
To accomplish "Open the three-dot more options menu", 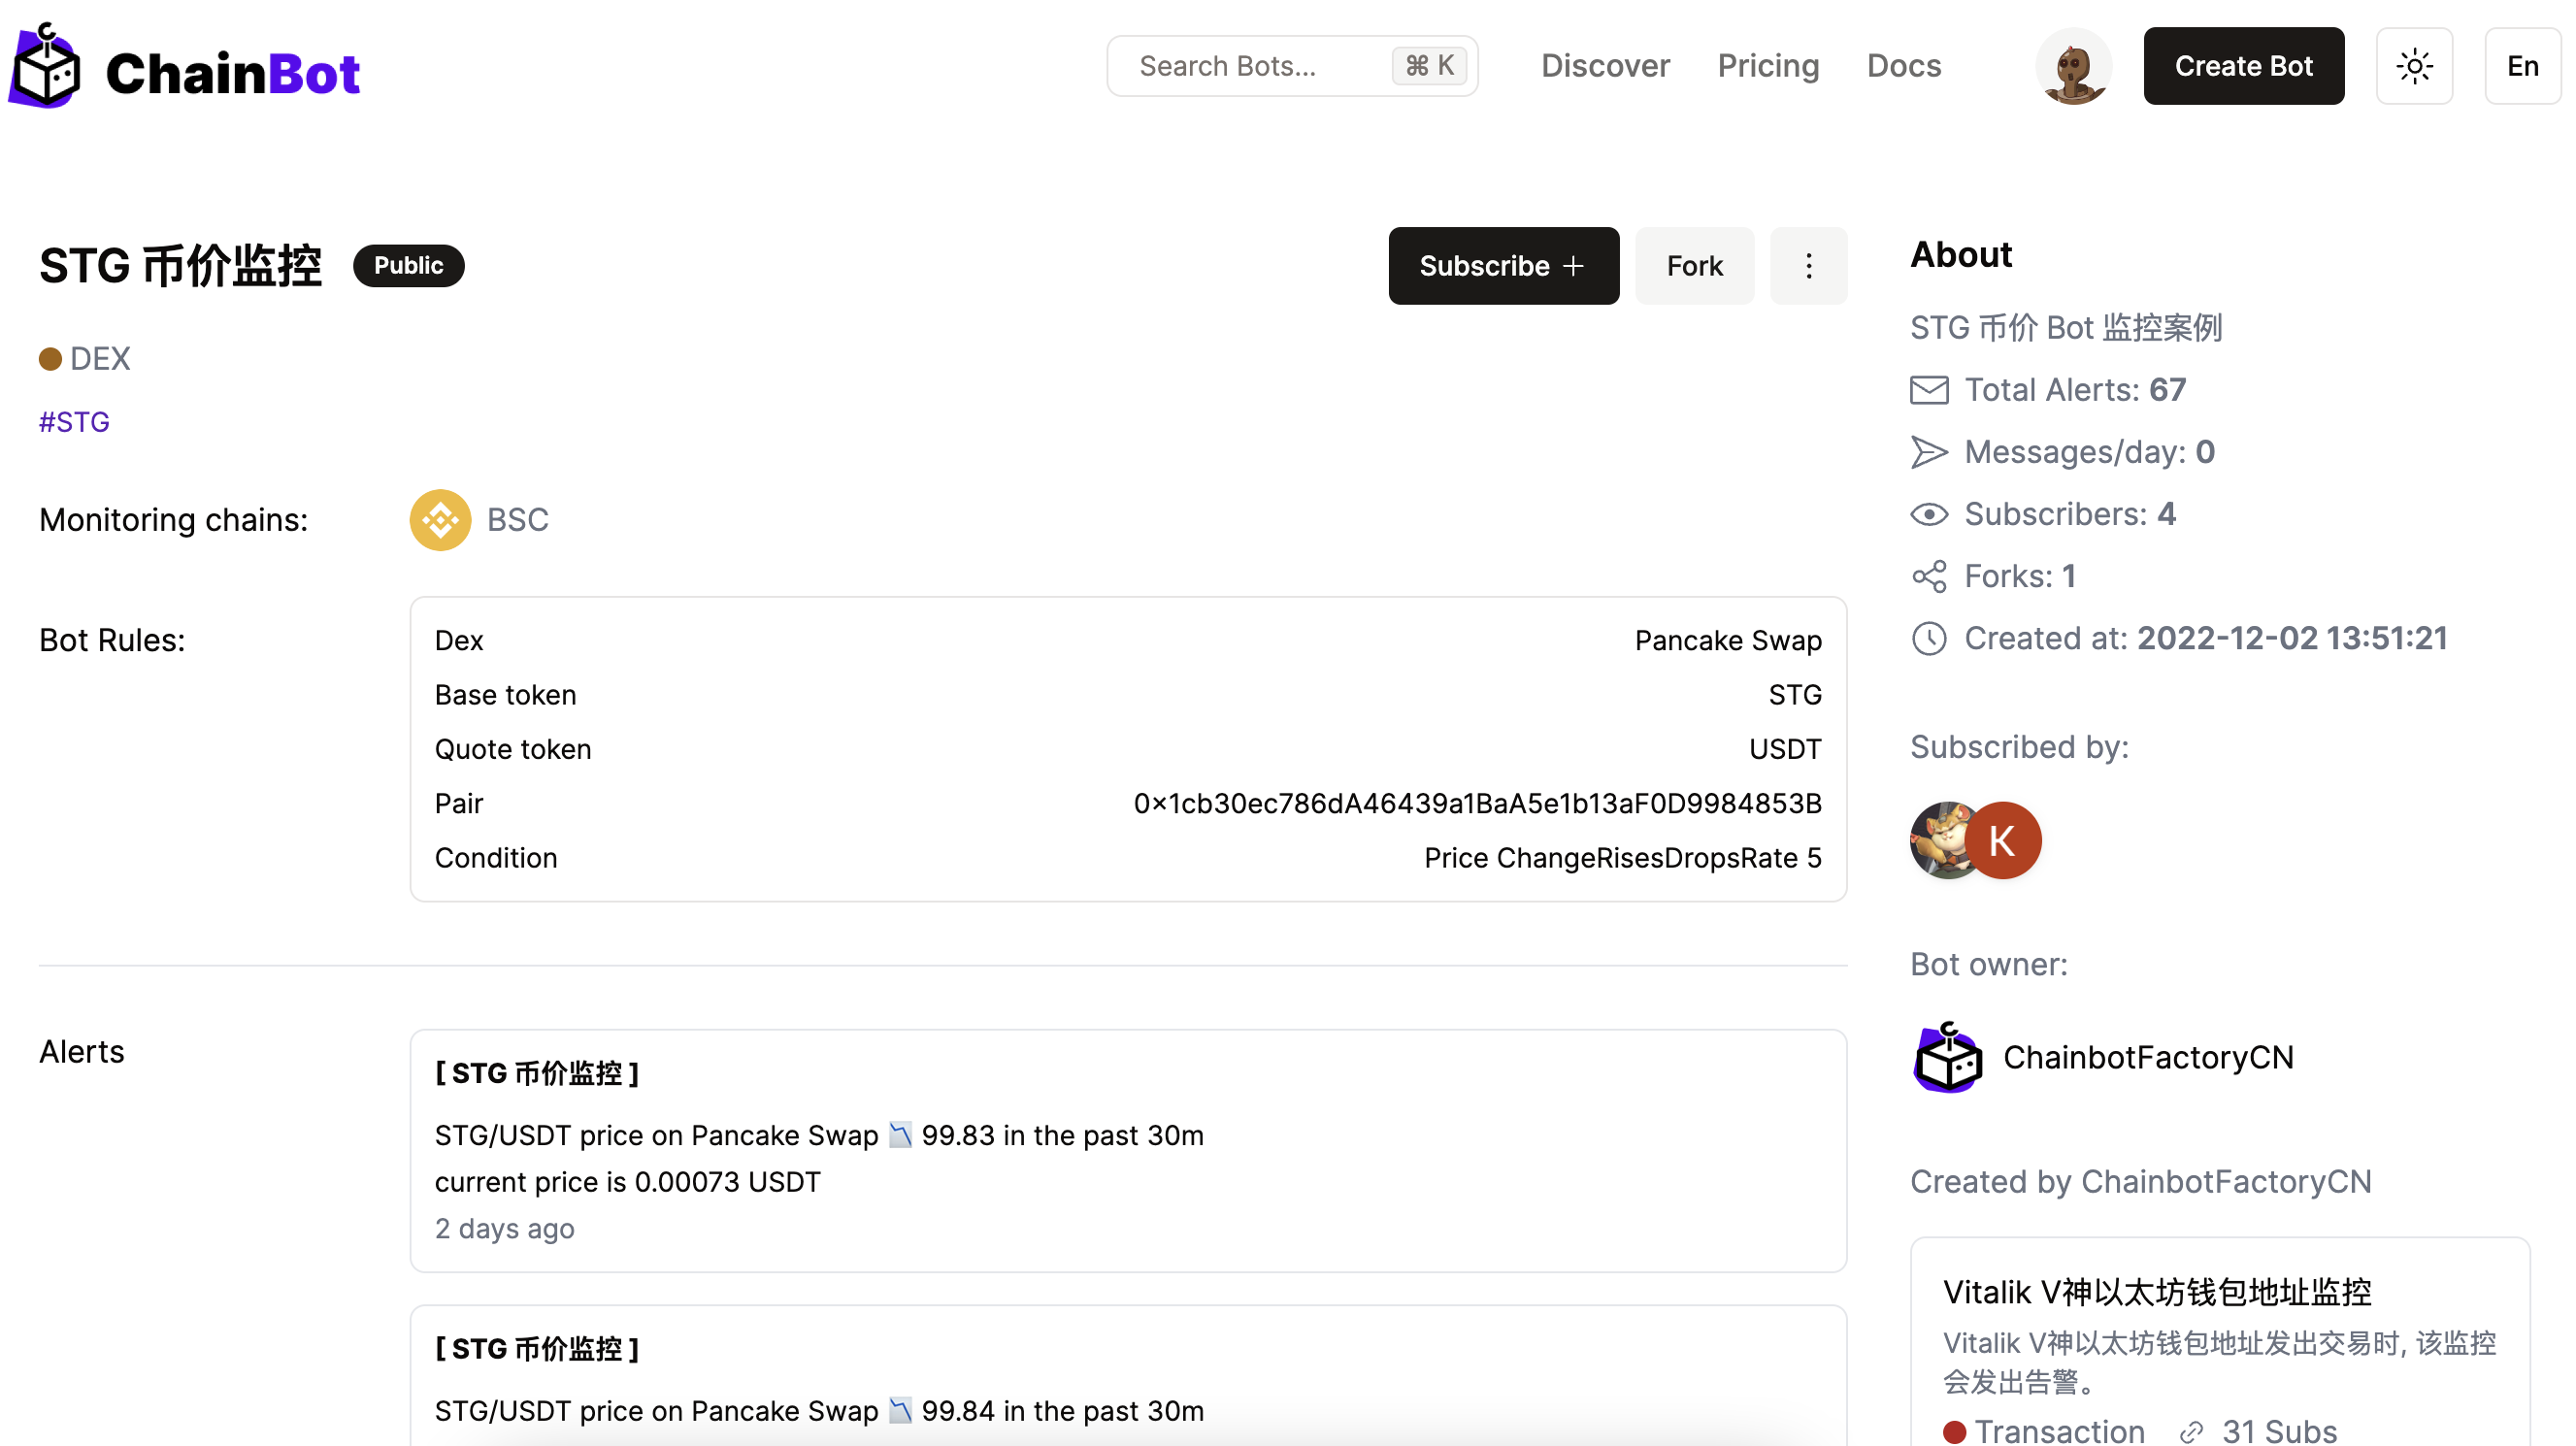I will pyautogui.click(x=1808, y=266).
